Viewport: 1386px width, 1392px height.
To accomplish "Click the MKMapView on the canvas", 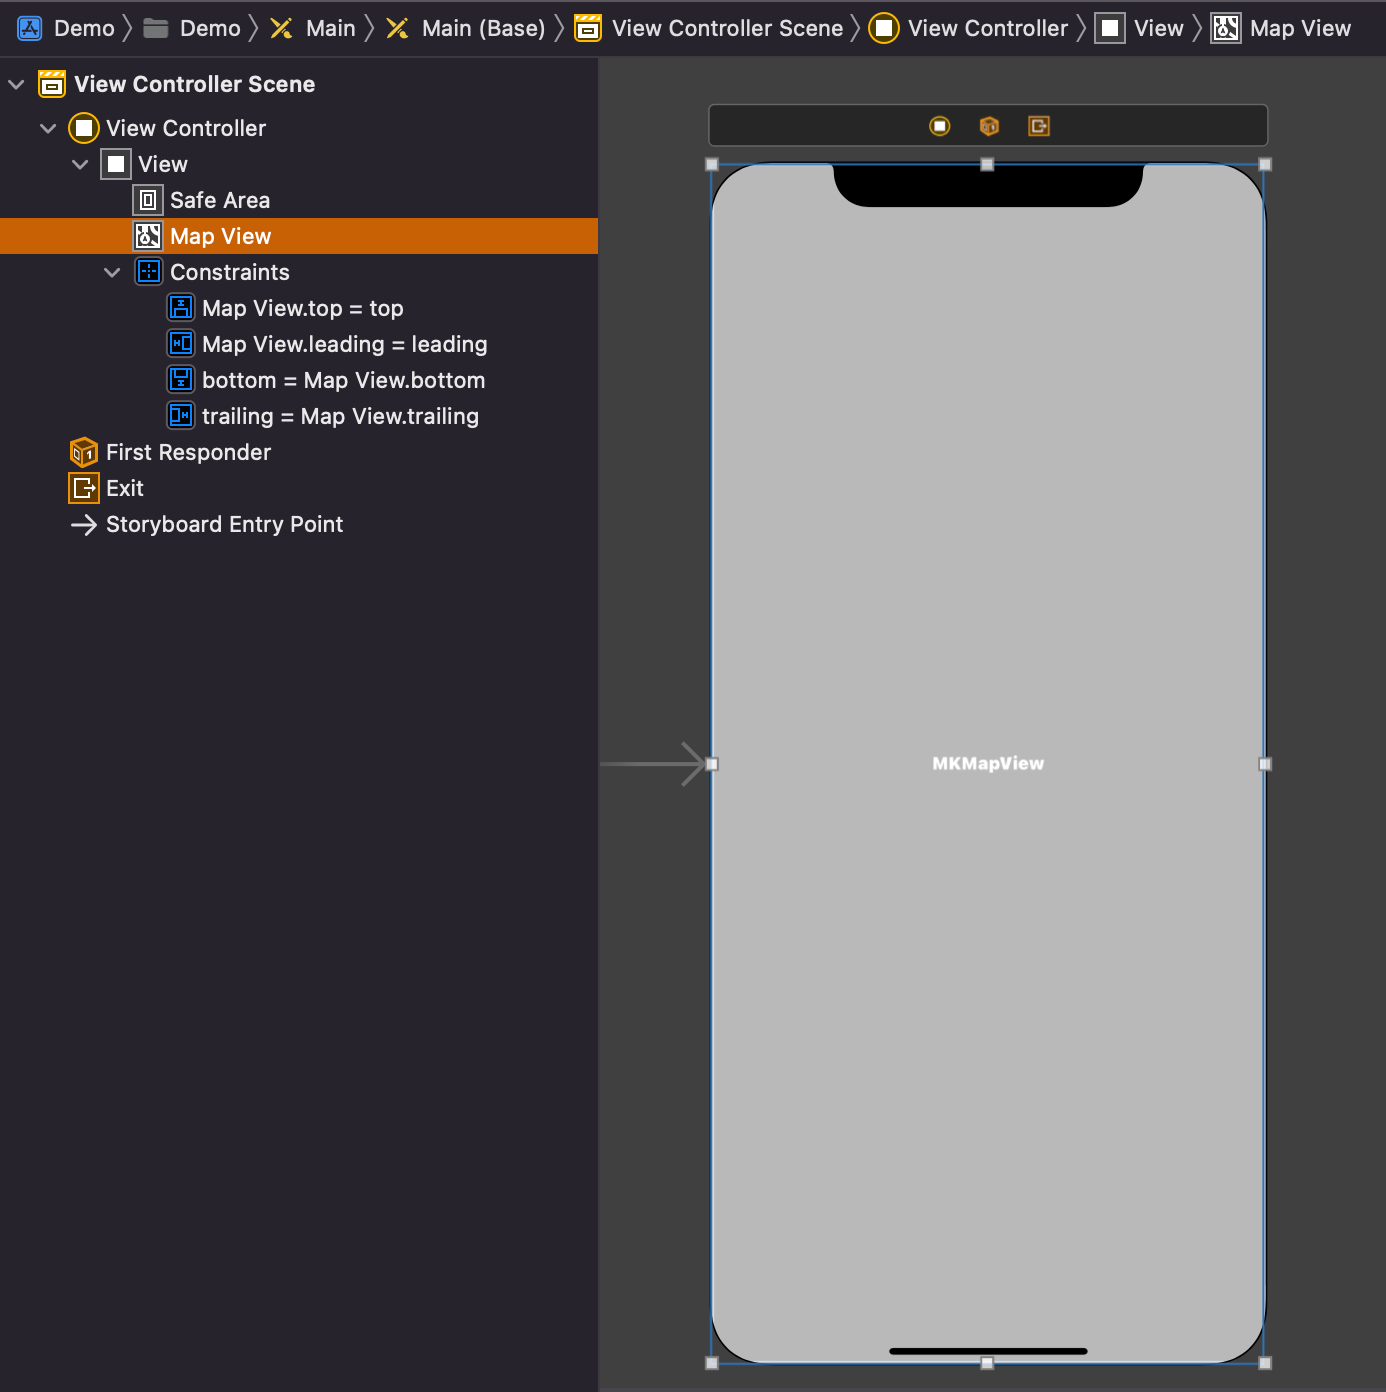I will pos(987,762).
